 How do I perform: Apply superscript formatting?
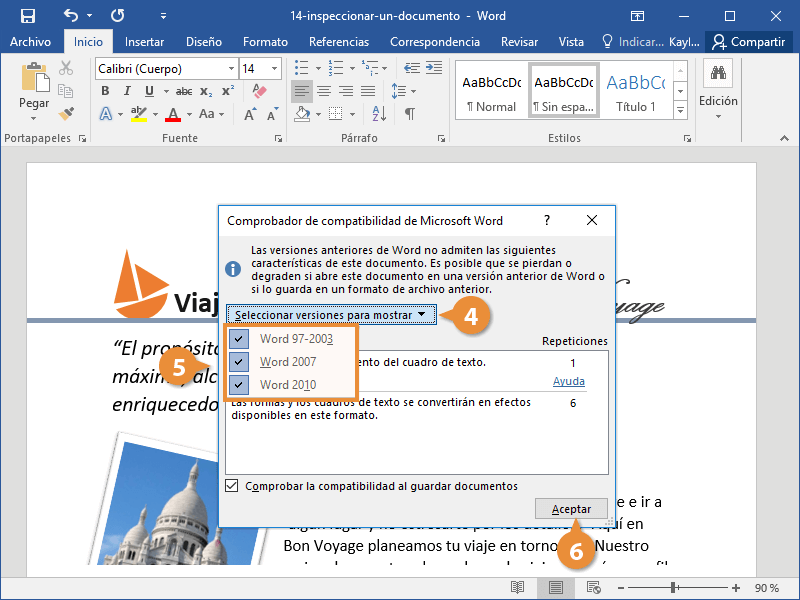tap(228, 91)
